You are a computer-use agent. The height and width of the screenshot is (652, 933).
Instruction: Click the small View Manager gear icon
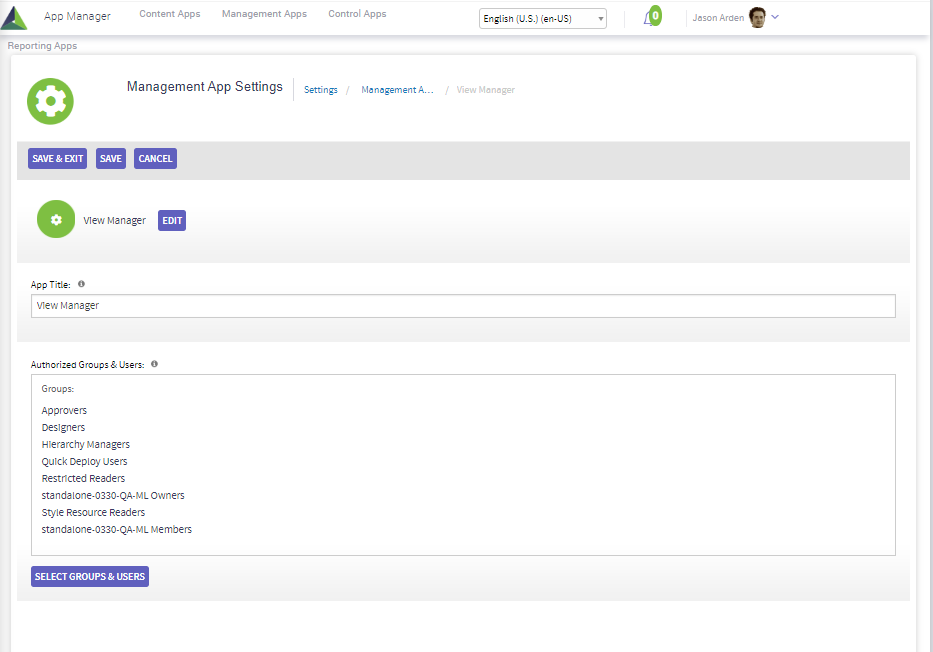click(x=56, y=220)
